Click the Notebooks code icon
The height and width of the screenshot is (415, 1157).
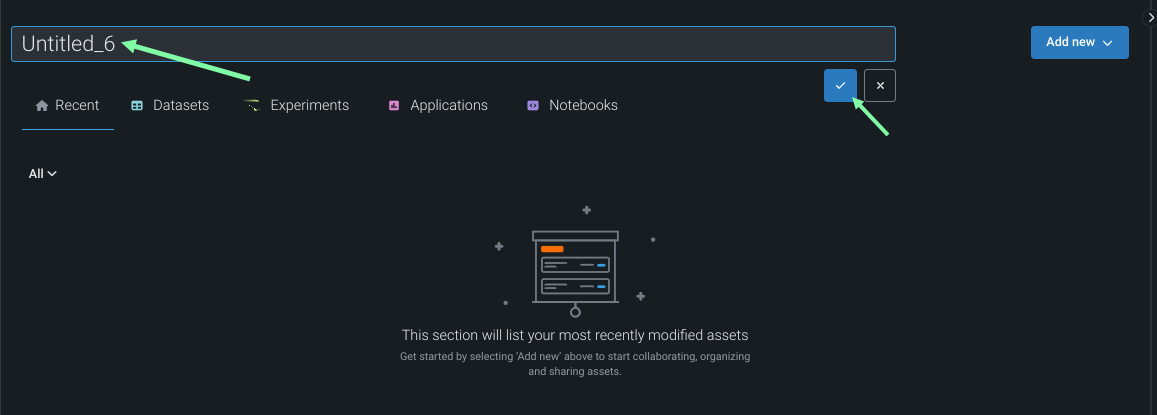coord(533,105)
